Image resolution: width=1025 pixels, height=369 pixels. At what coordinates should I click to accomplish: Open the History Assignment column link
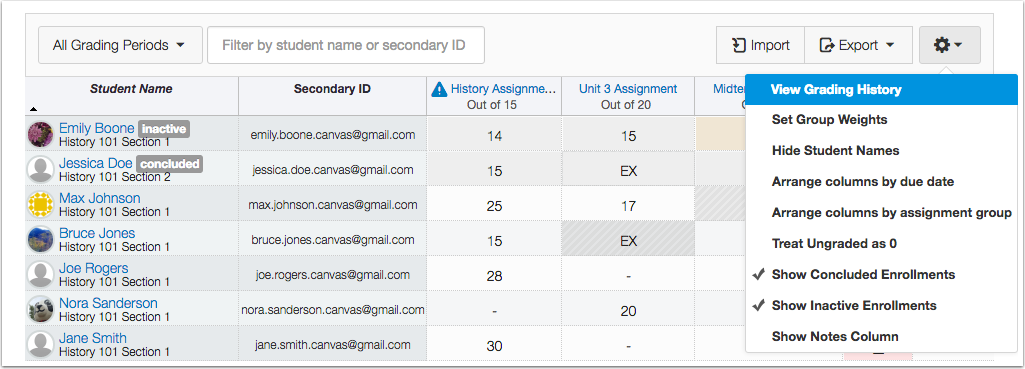[503, 89]
